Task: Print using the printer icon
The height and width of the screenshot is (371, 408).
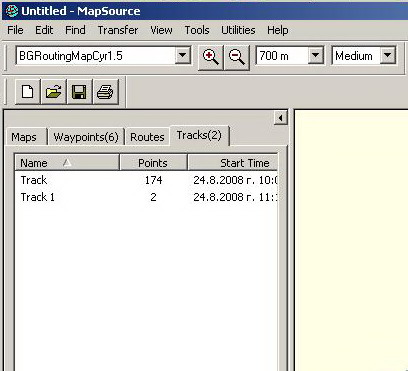Action: coord(105,92)
